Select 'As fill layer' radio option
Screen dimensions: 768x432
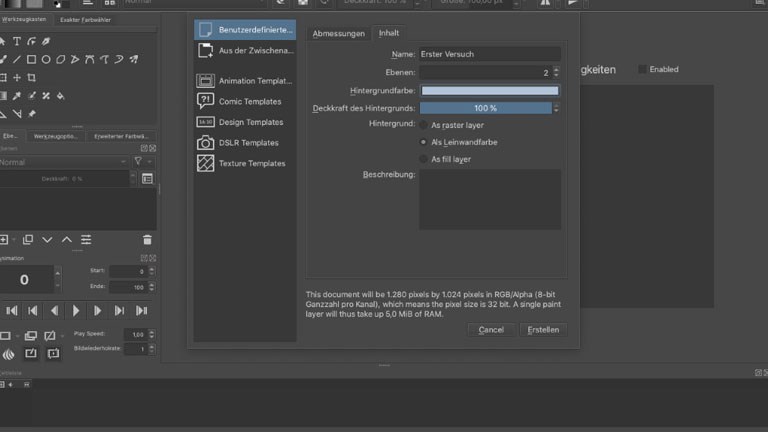[424, 159]
